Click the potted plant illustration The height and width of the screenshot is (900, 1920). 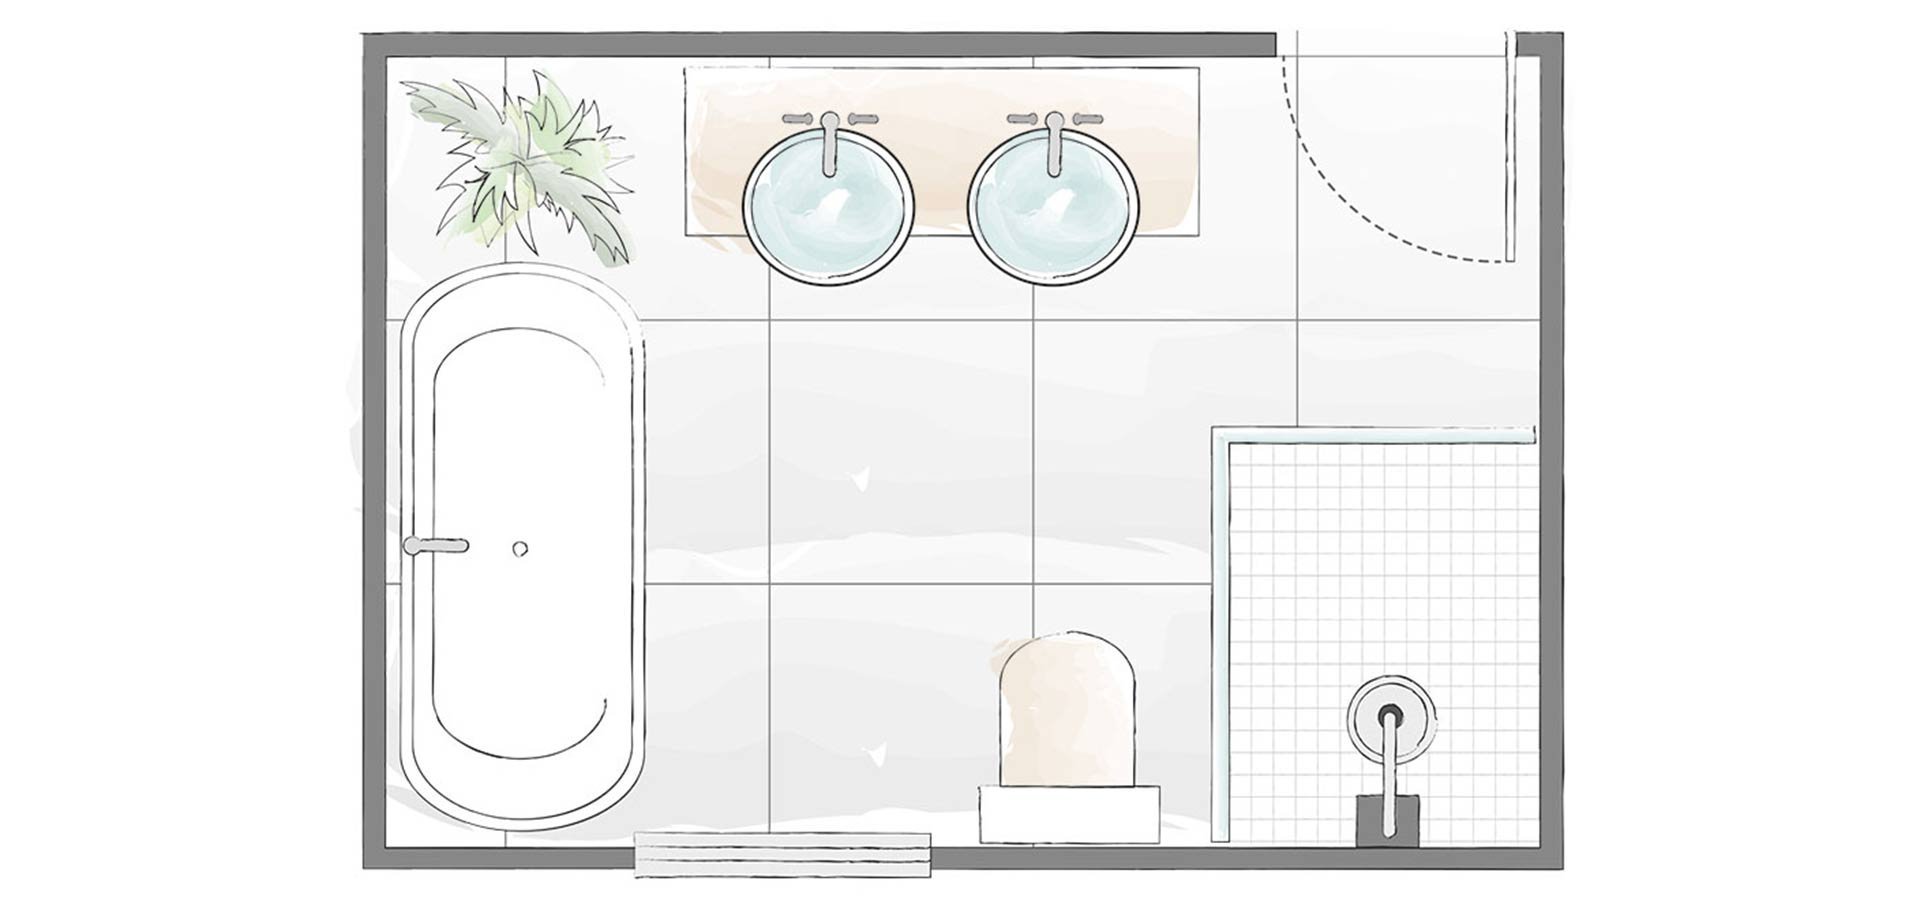point(521,166)
